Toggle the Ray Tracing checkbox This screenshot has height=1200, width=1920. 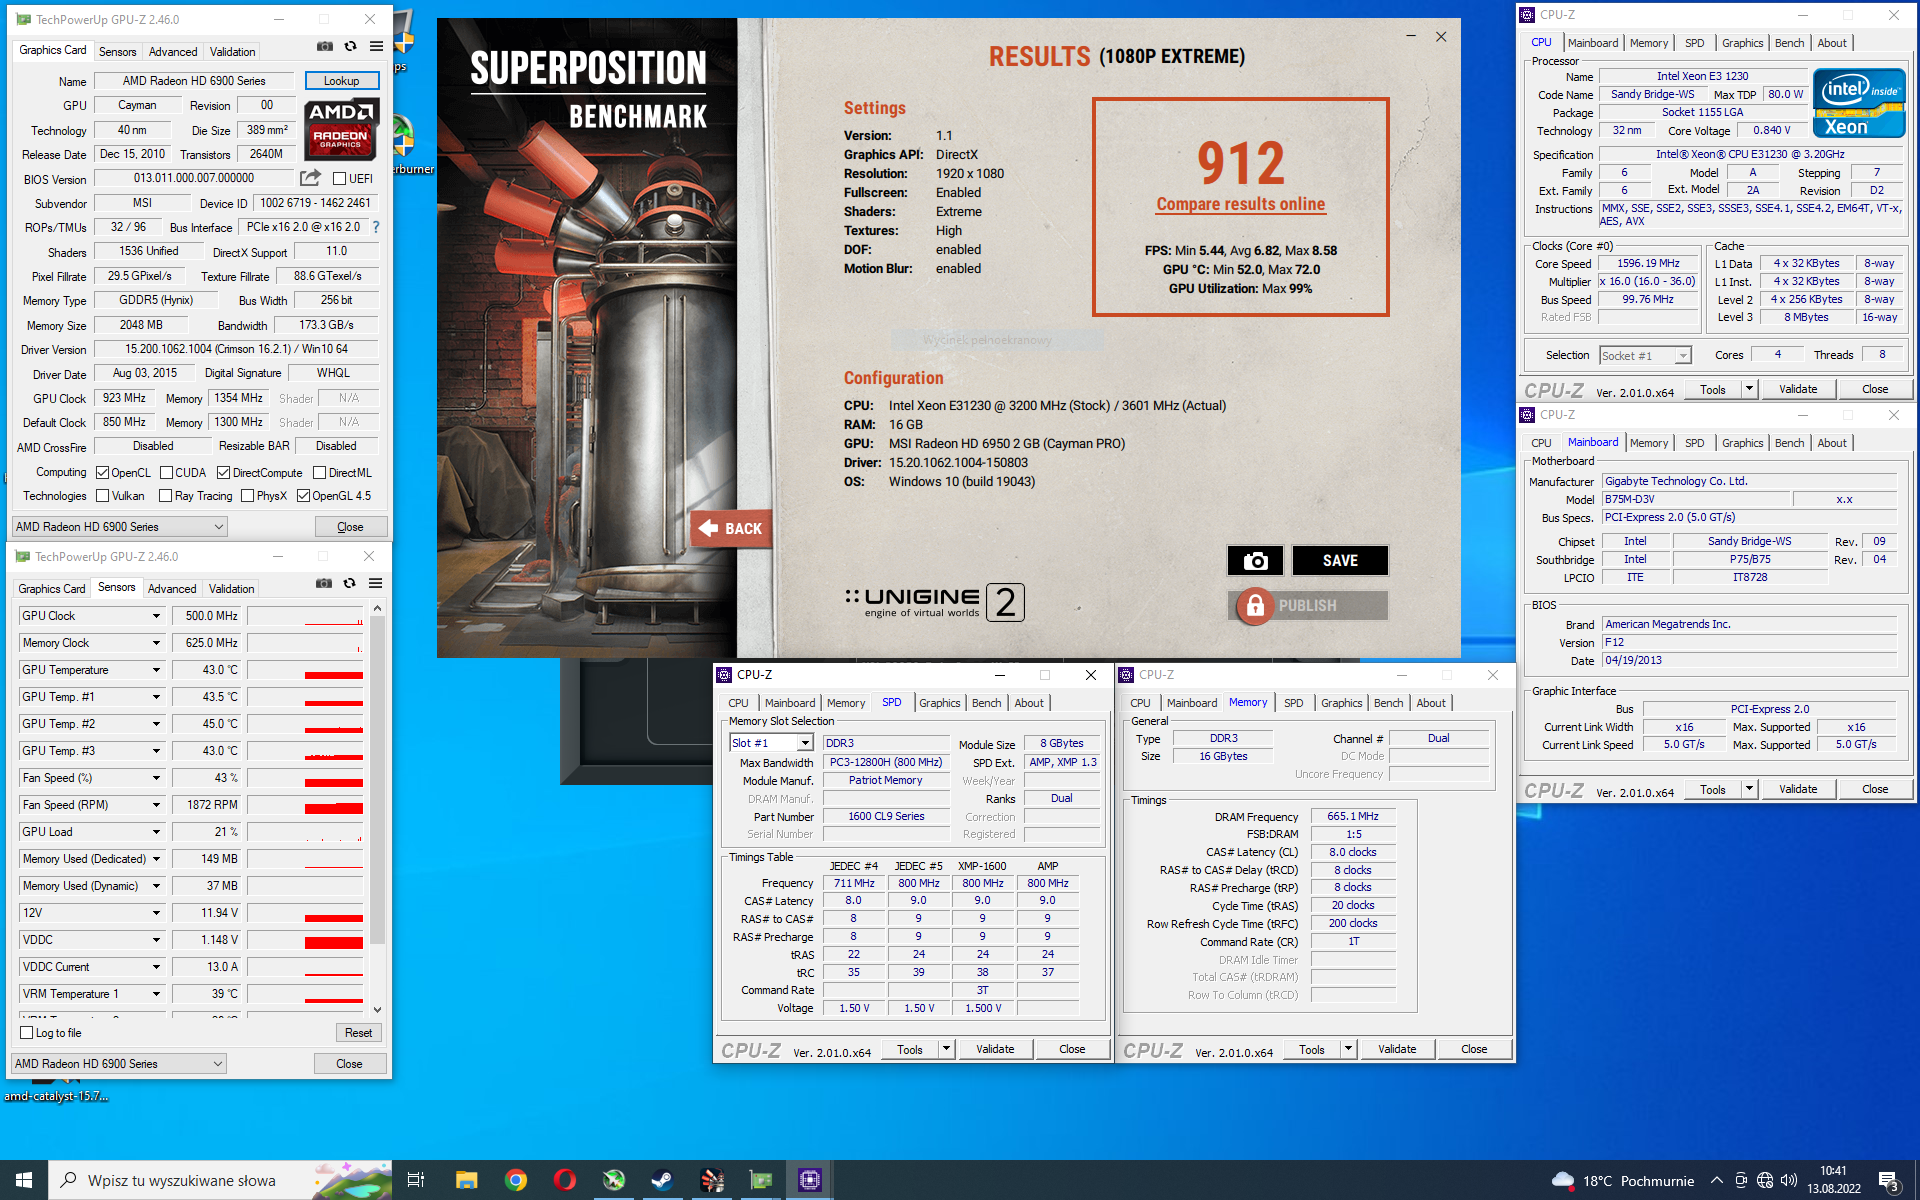coord(166,496)
